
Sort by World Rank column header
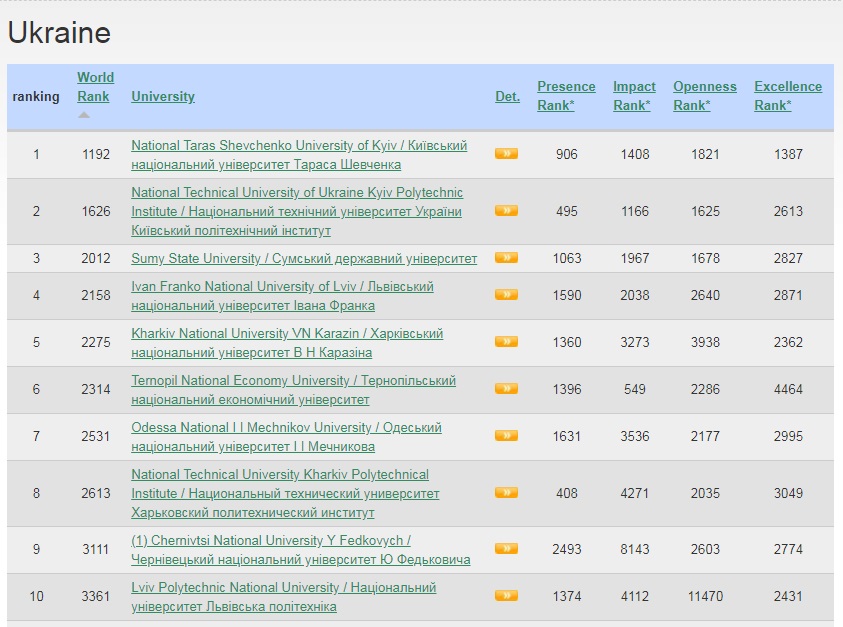(x=95, y=87)
